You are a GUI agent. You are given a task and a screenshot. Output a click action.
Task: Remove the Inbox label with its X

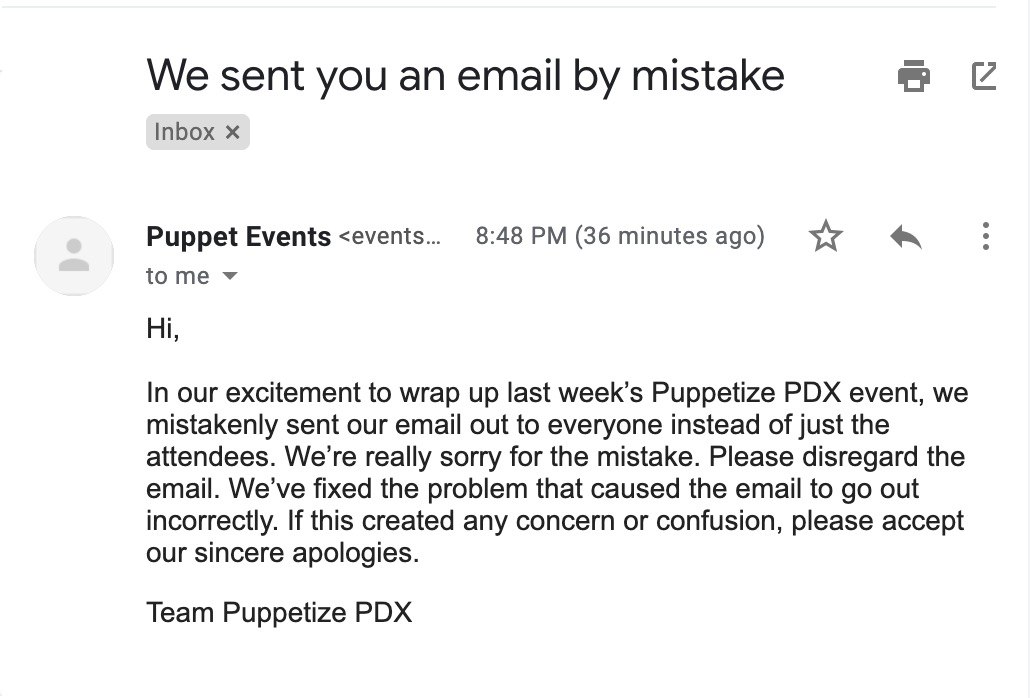coord(232,132)
